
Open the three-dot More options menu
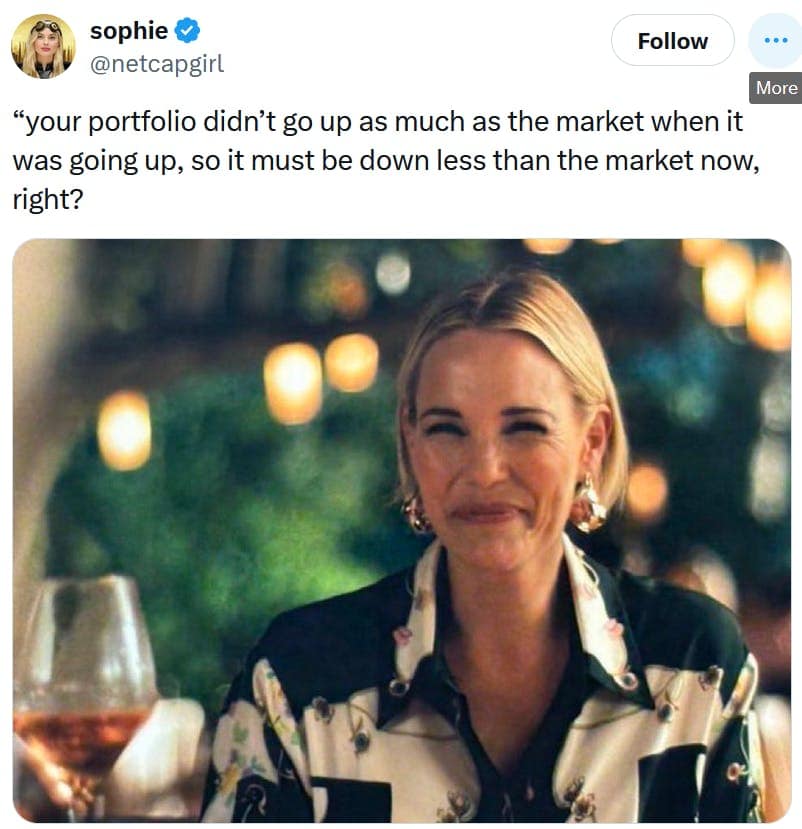pos(775,41)
